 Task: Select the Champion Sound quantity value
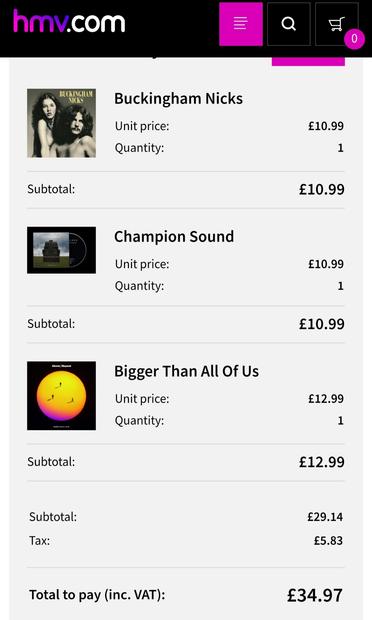point(340,285)
